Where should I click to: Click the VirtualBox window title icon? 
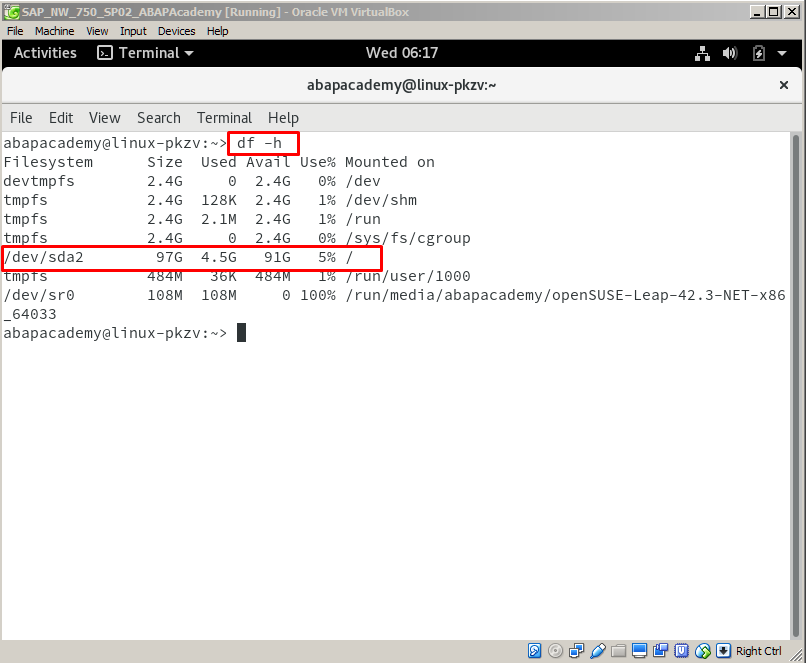(11, 11)
